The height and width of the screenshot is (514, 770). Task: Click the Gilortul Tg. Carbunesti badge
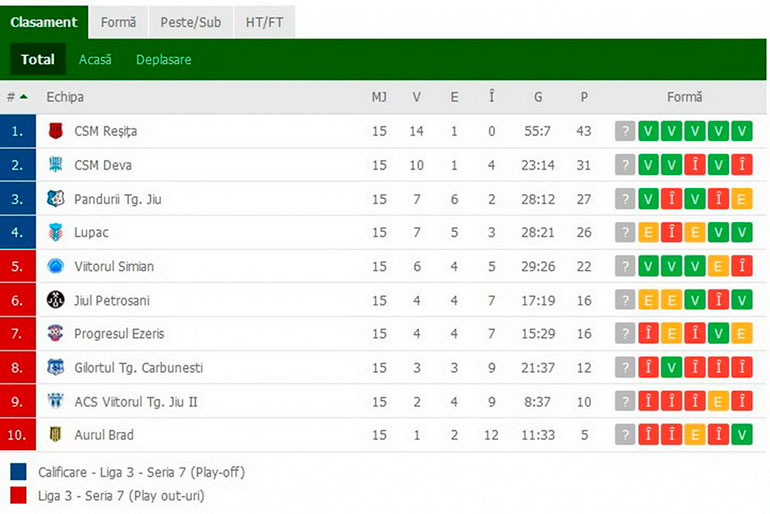click(55, 367)
